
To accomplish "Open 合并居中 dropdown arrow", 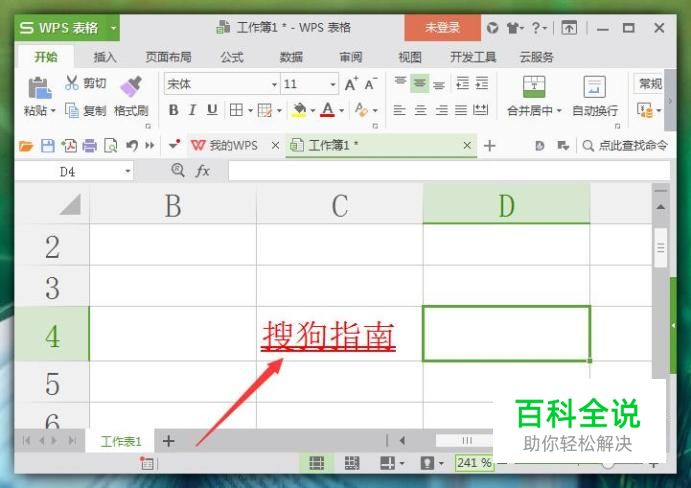I will [559, 110].
